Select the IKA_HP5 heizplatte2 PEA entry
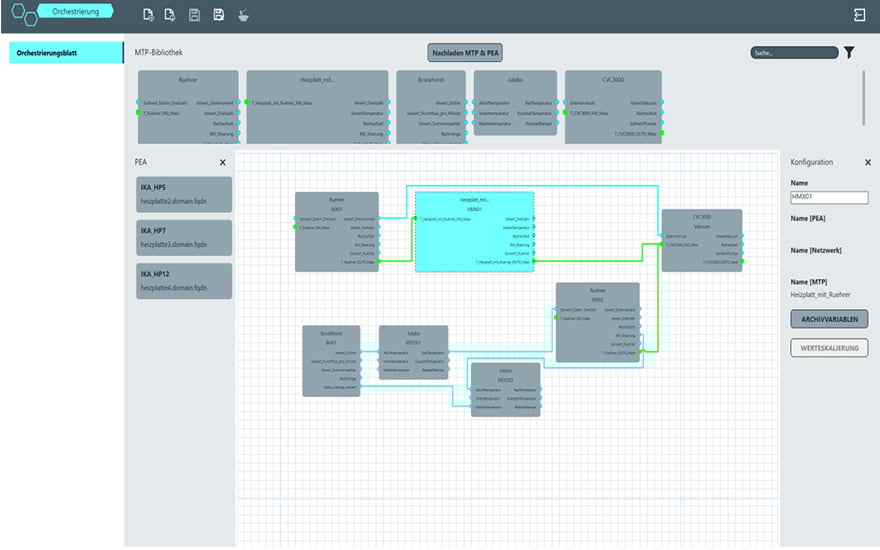The image size is (880, 550). click(184, 194)
